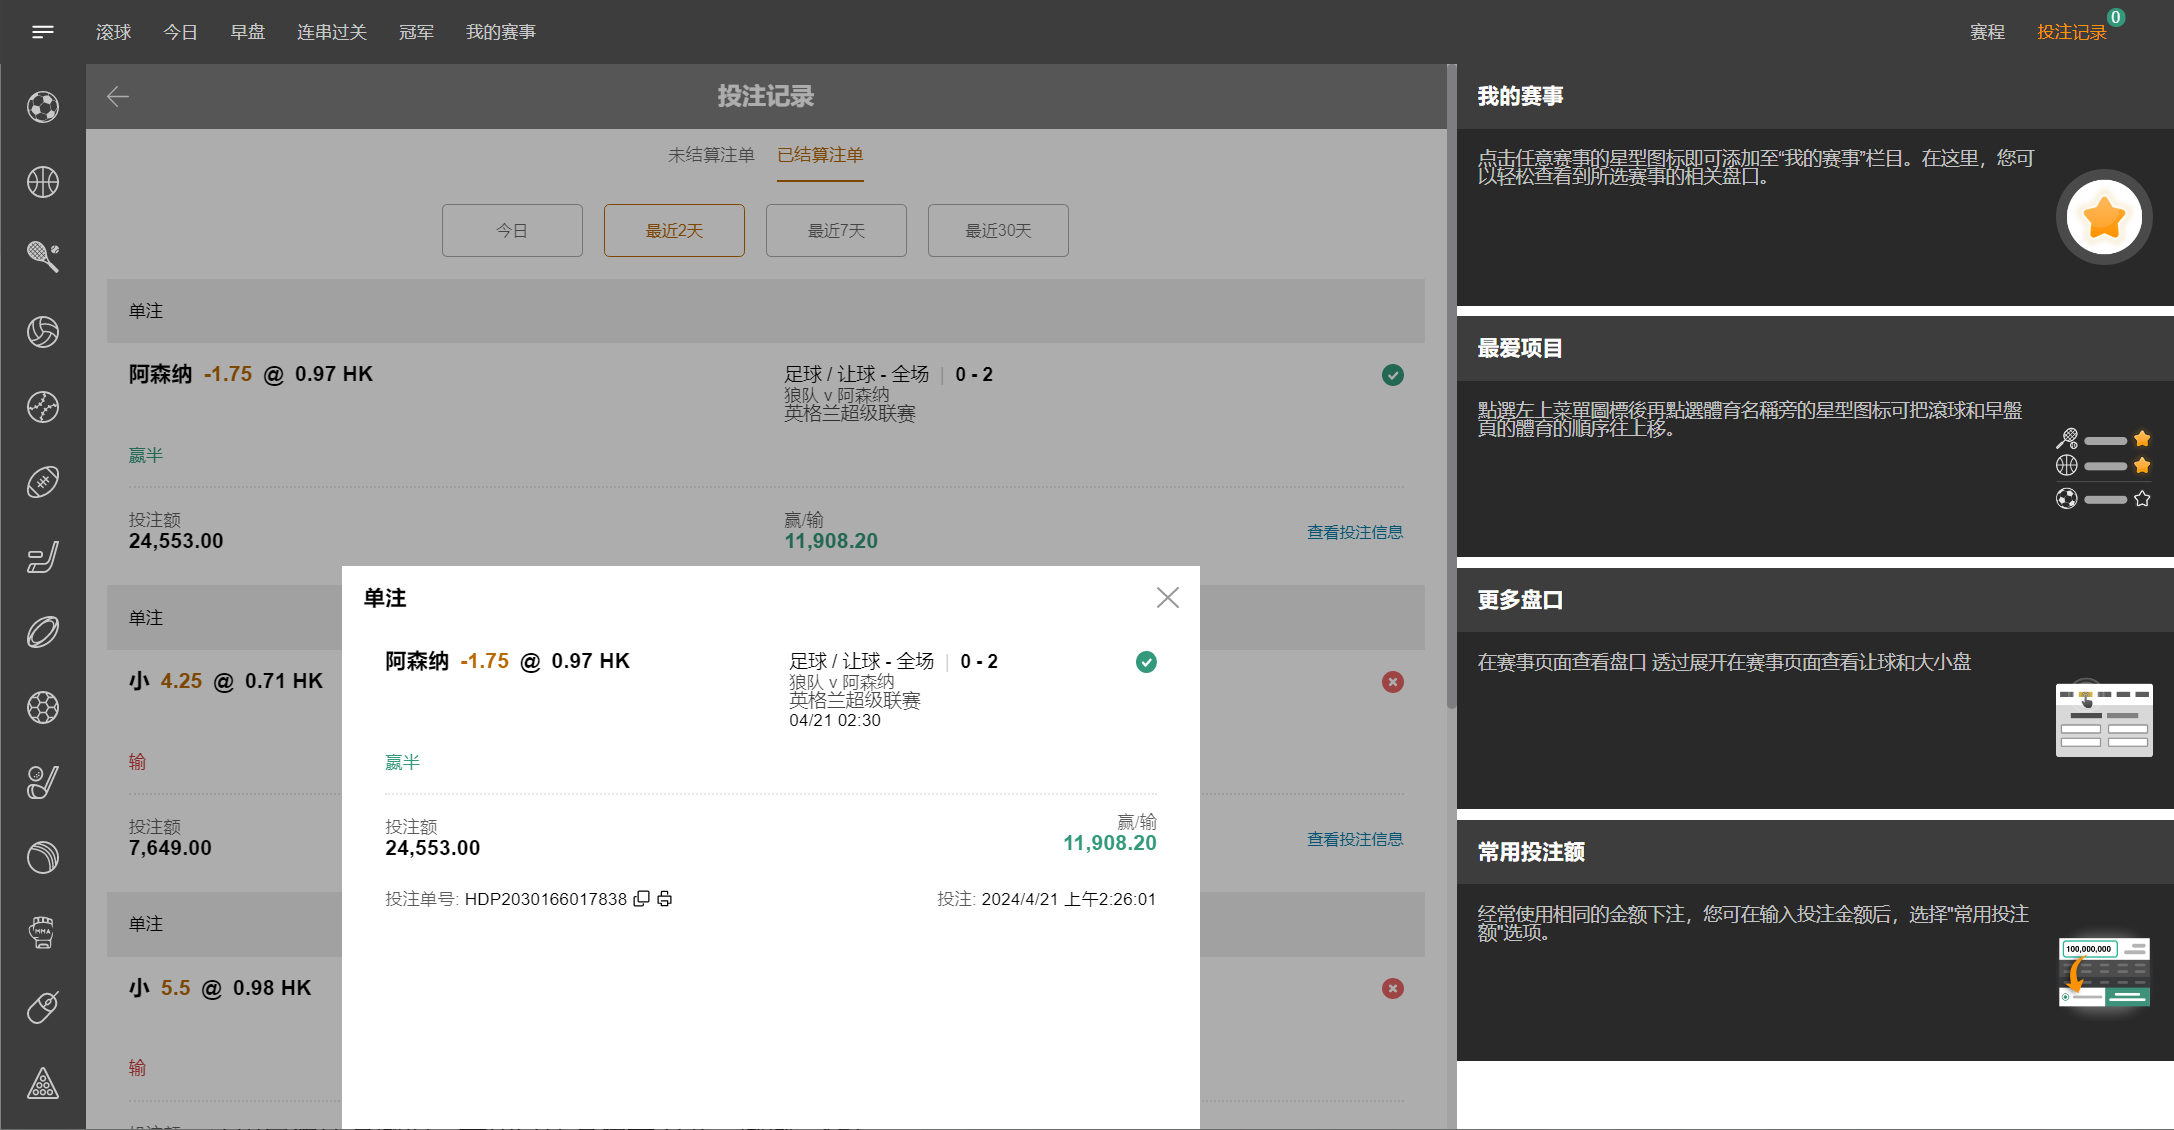Screen dimensions: 2174x1130
Task: Filter by 最近7天 button
Action: coord(836,231)
